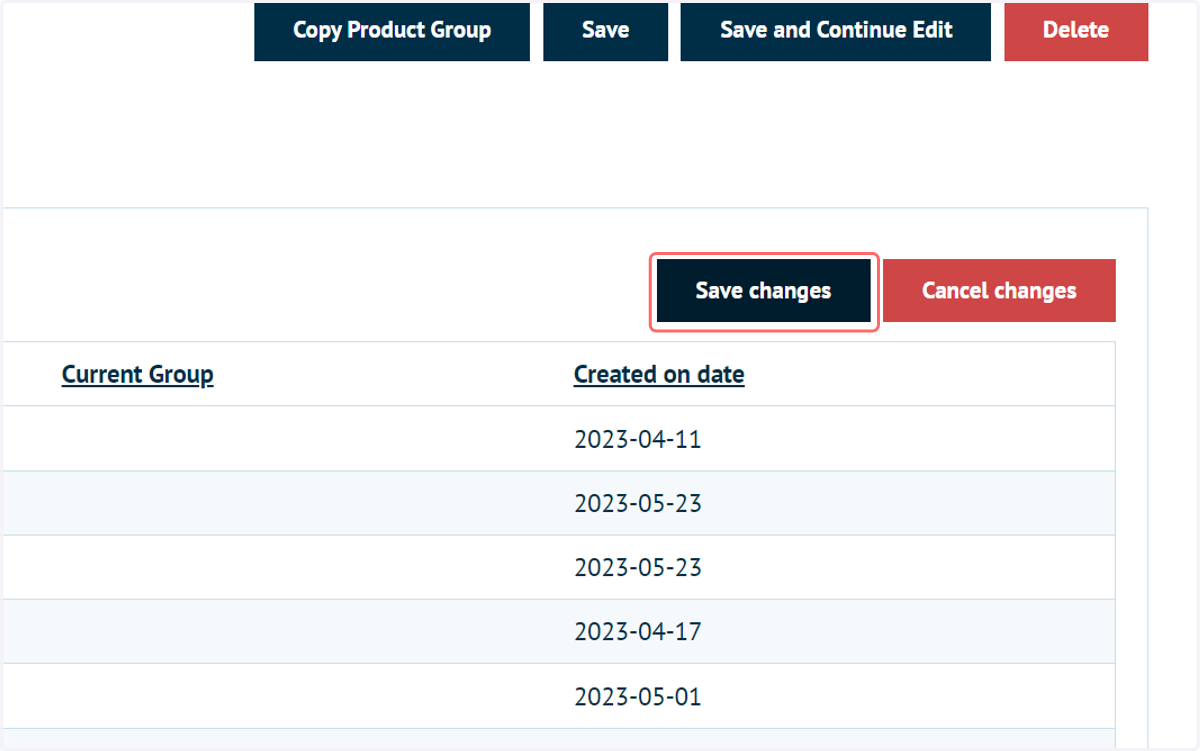Select the date cell 2023-04-17
Image resolution: width=1200 pixels, height=751 pixels.
(638, 632)
